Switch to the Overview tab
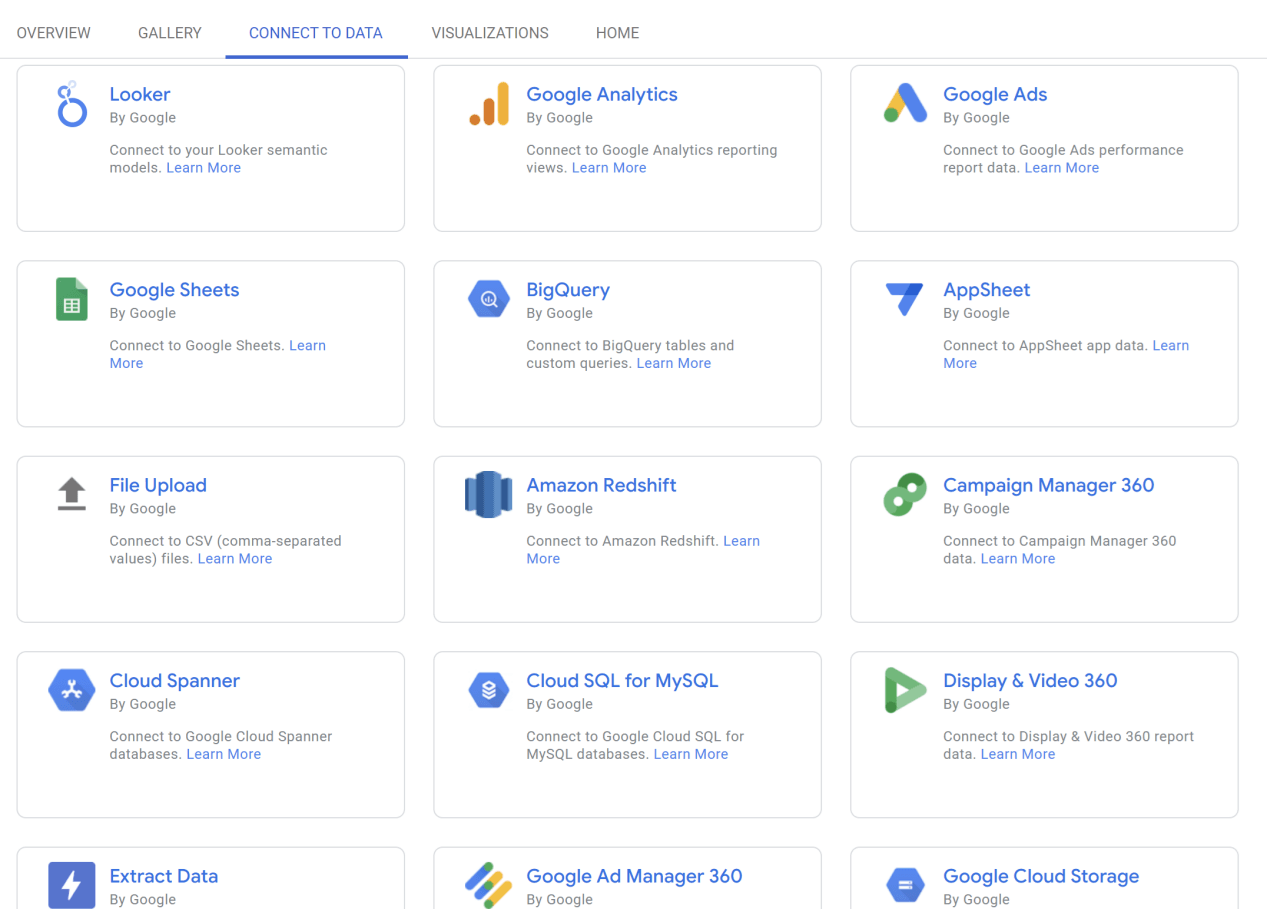The image size is (1267, 909). 54,33
